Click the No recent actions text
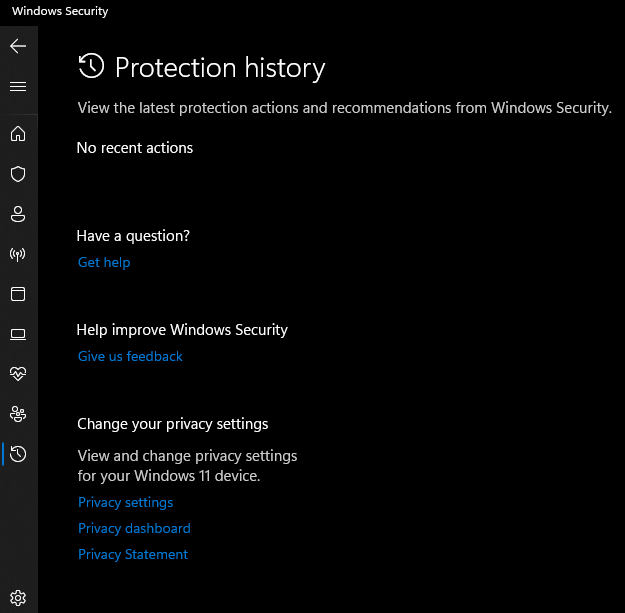This screenshot has width=625, height=613. click(135, 148)
